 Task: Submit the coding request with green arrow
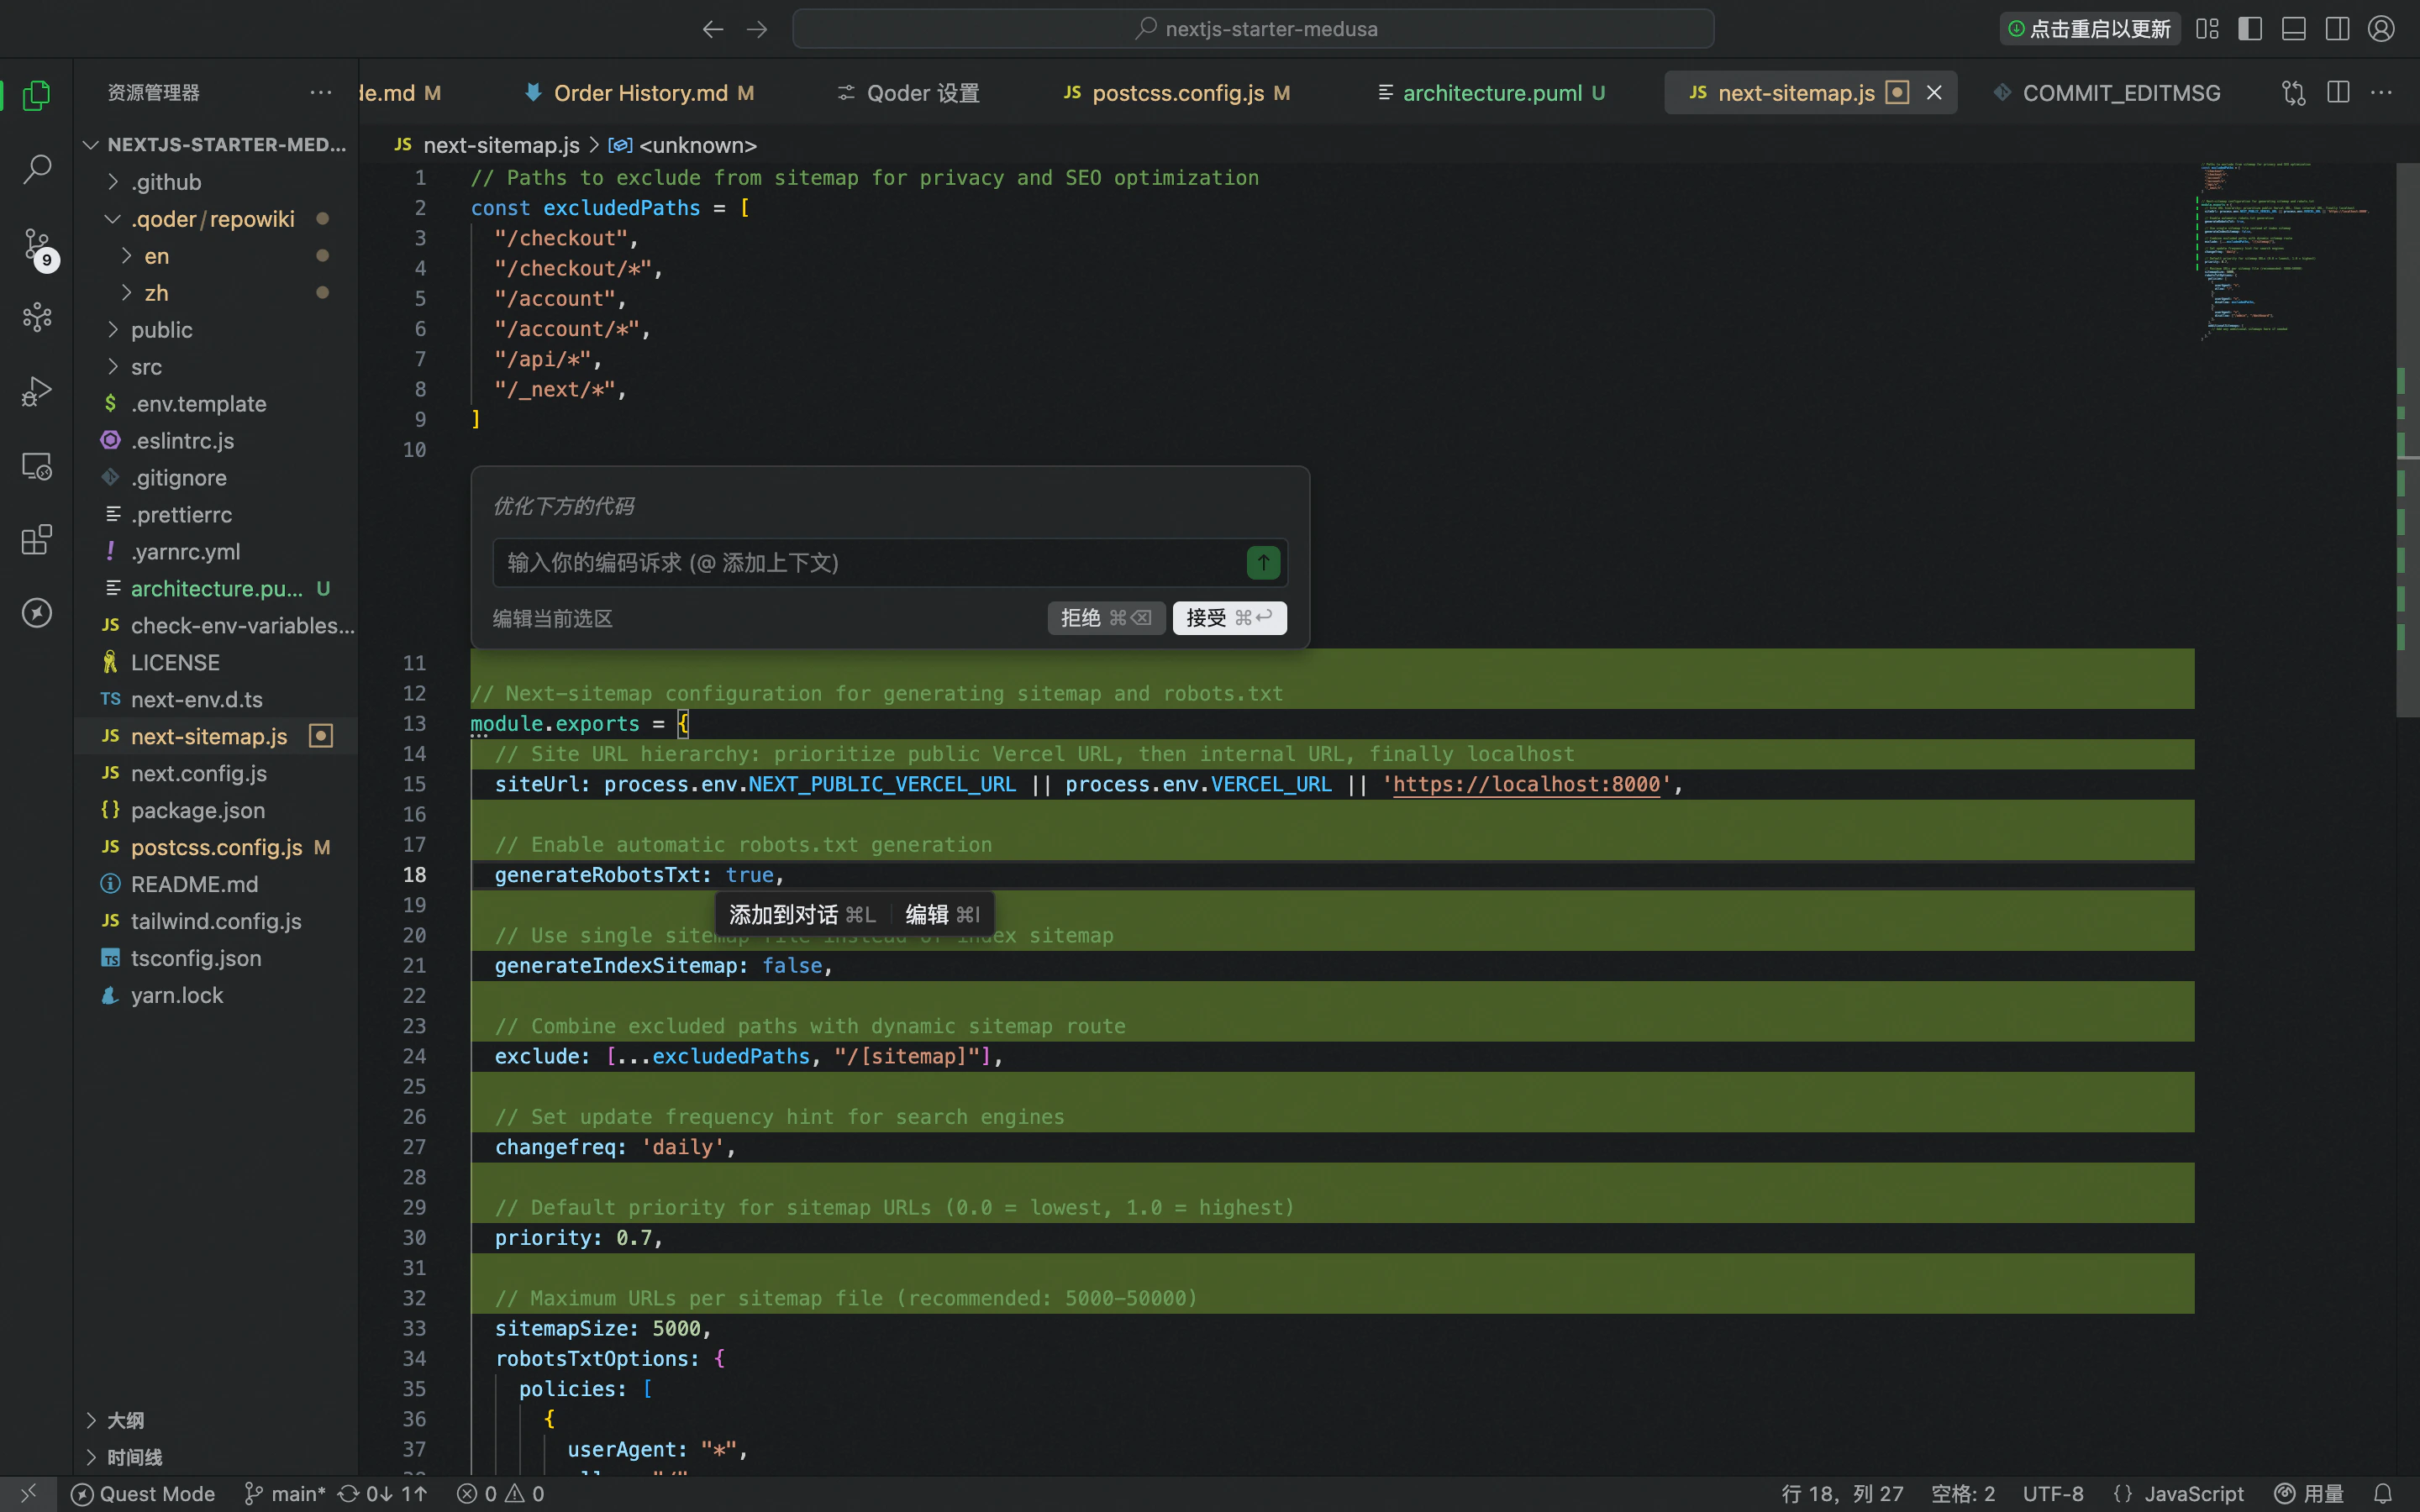pos(1263,563)
